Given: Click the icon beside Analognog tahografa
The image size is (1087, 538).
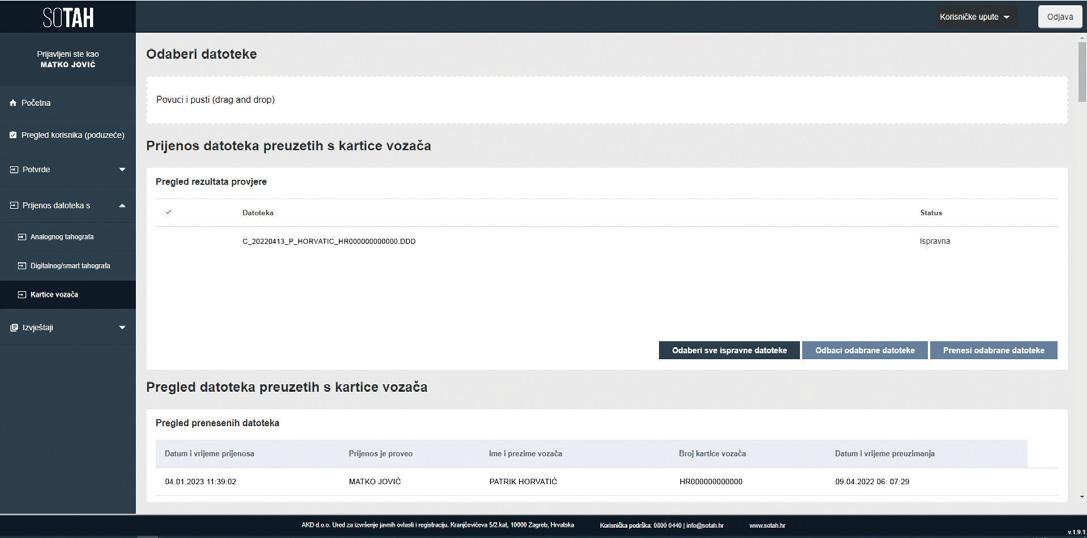Looking at the screenshot, I should pos(21,236).
